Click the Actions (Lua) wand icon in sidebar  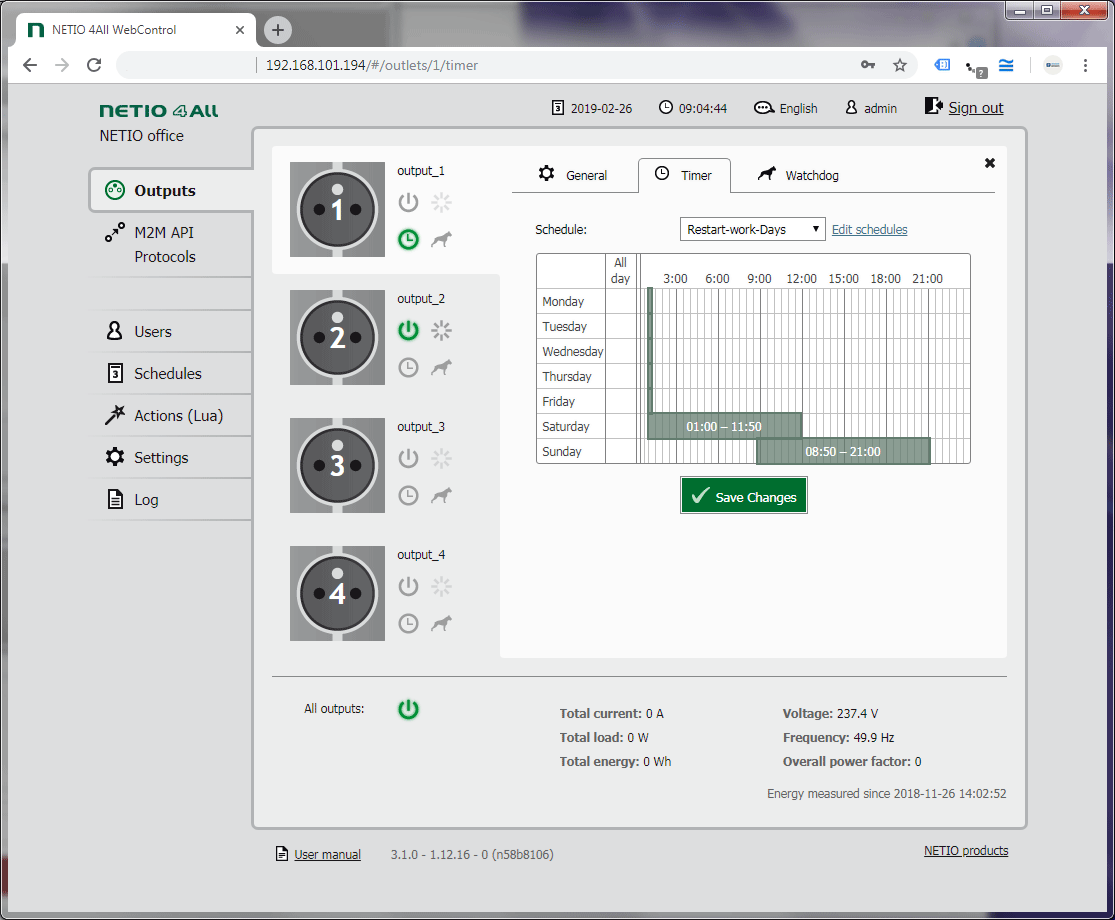pyautogui.click(x=113, y=415)
